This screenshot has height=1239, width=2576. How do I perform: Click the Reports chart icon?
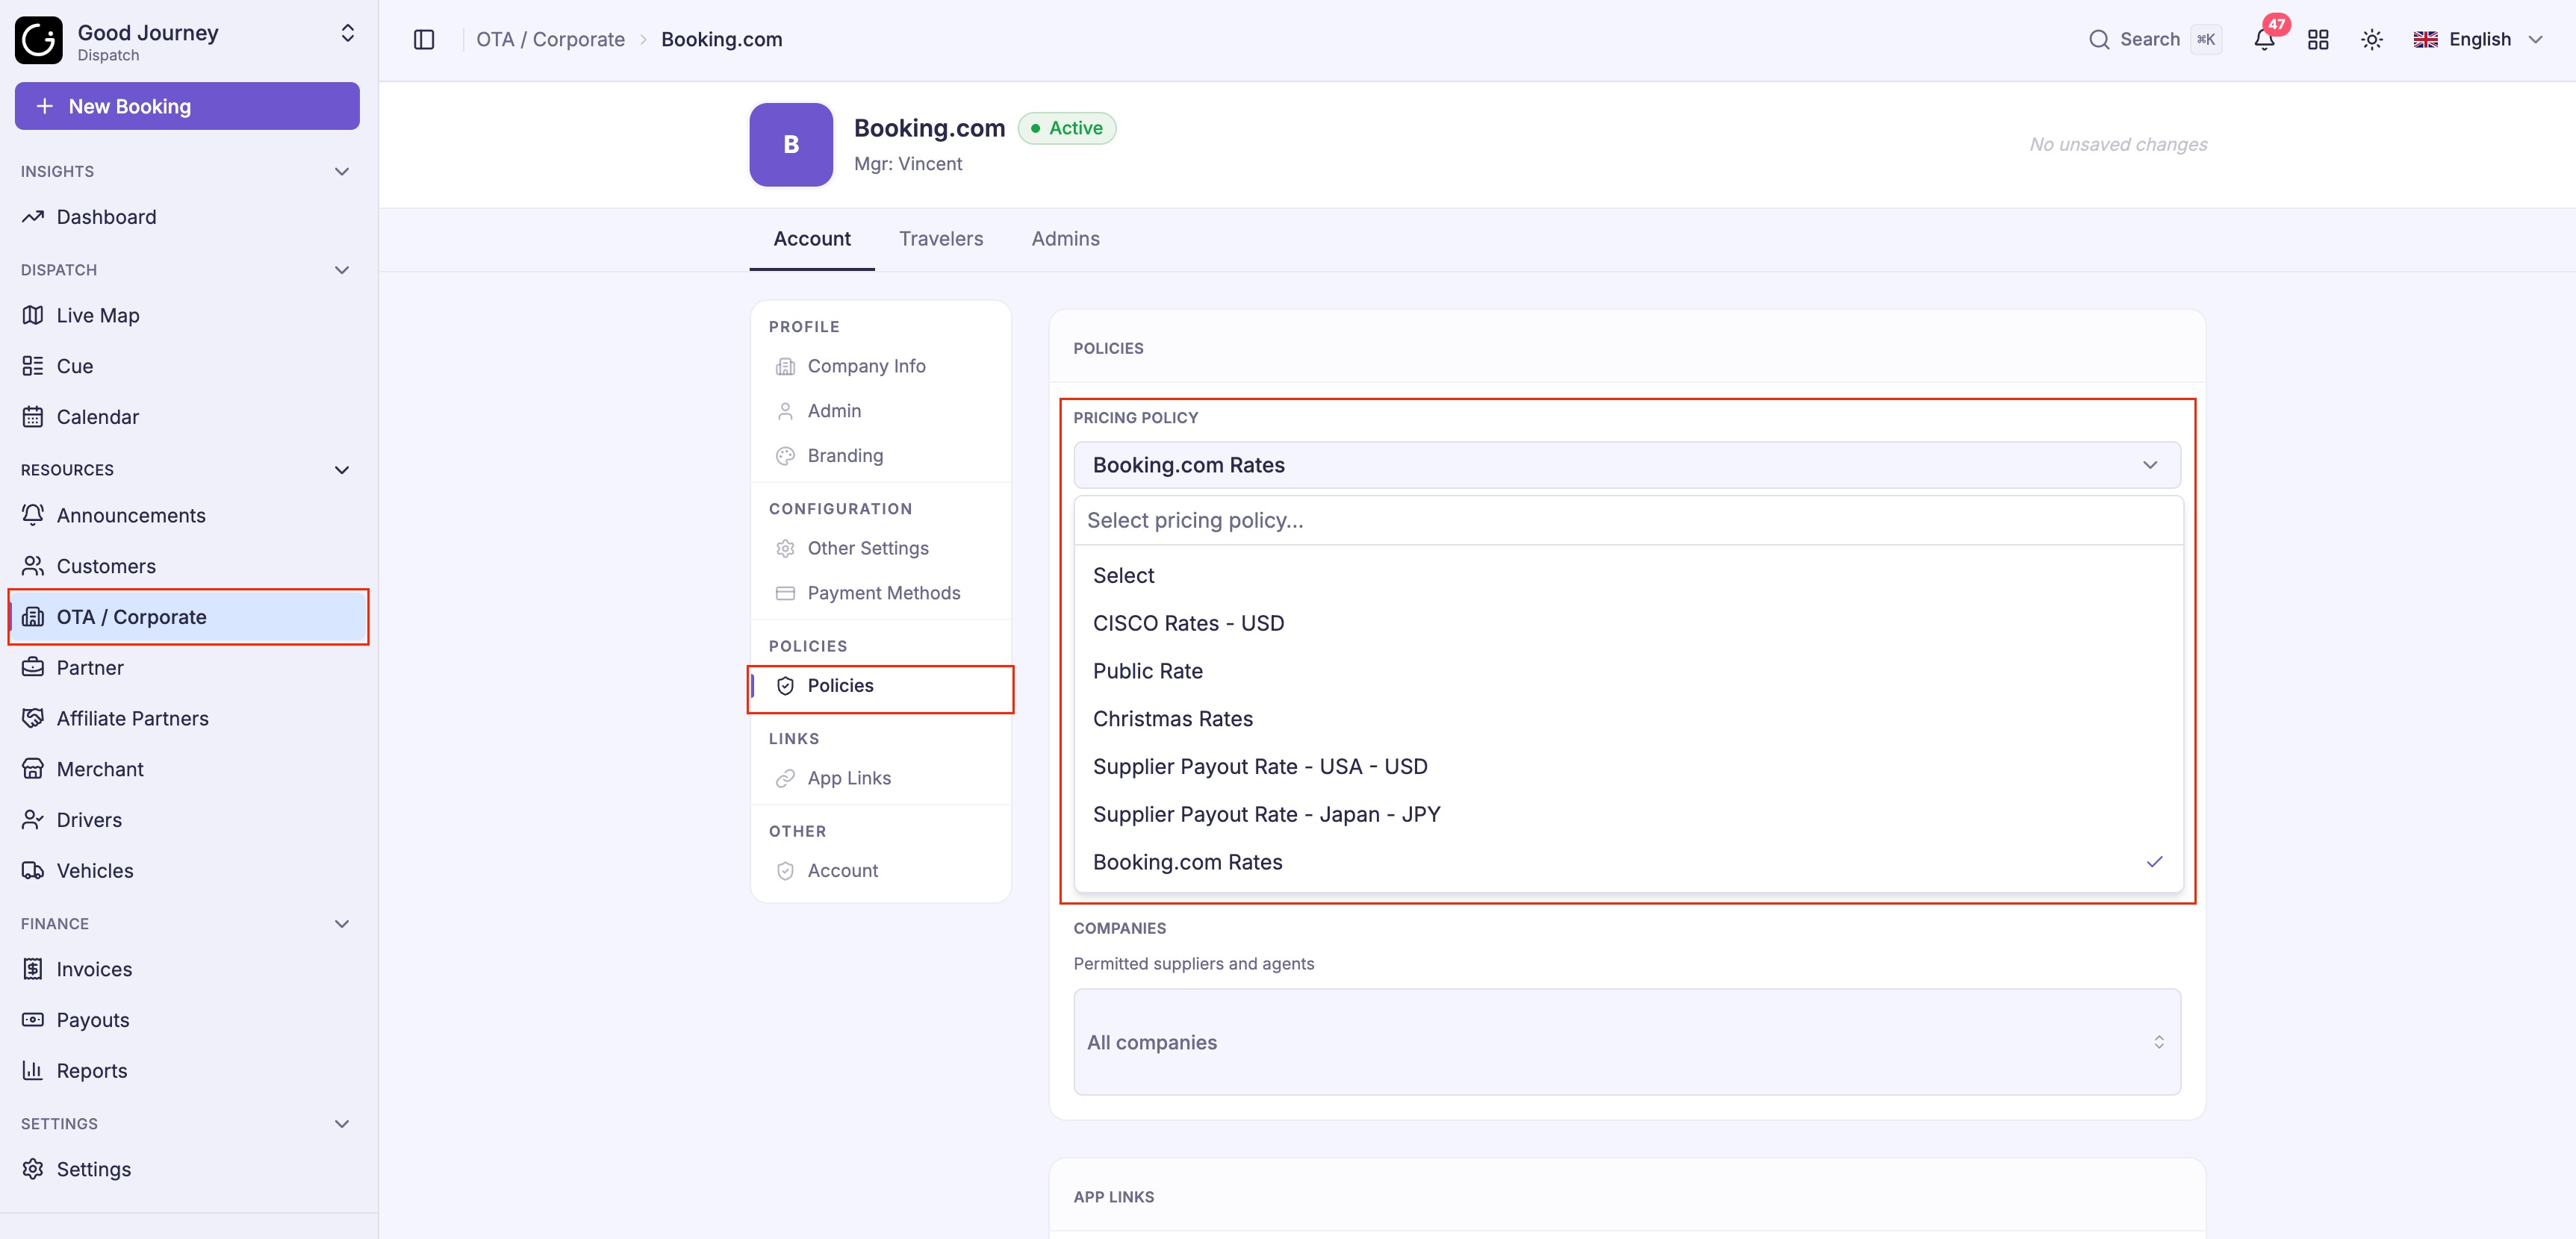pos(33,1071)
